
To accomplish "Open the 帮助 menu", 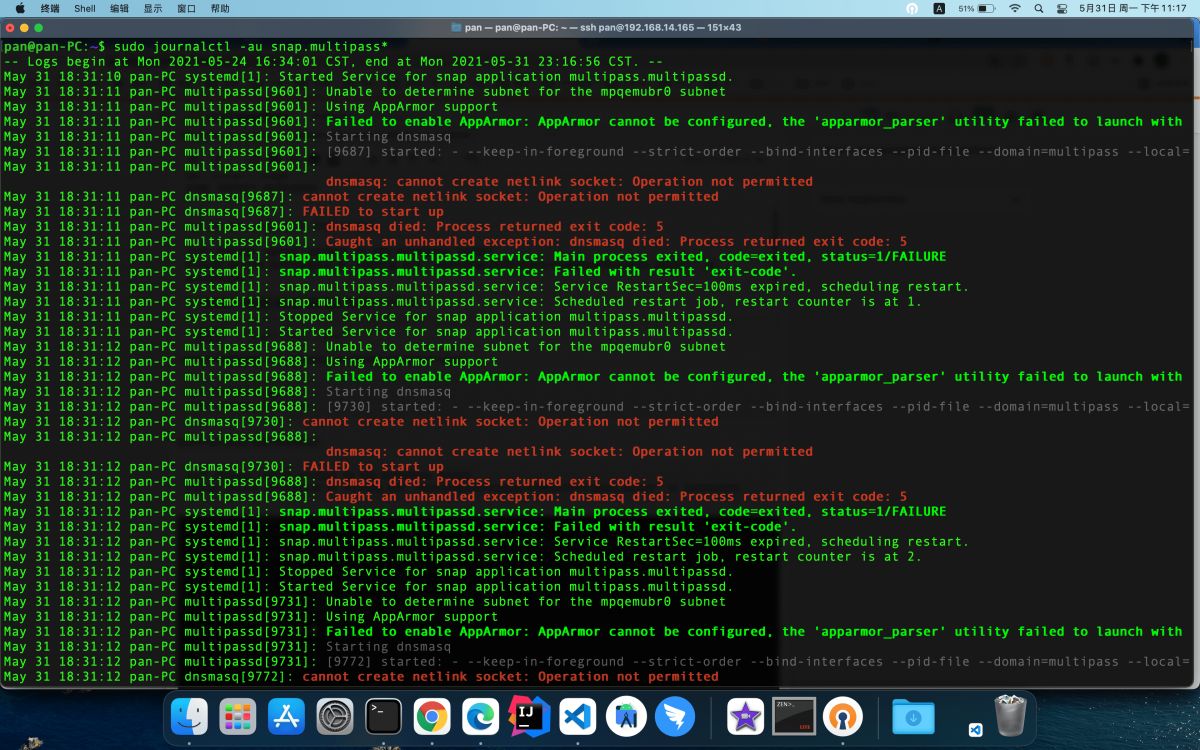I will (x=220, y=8).
